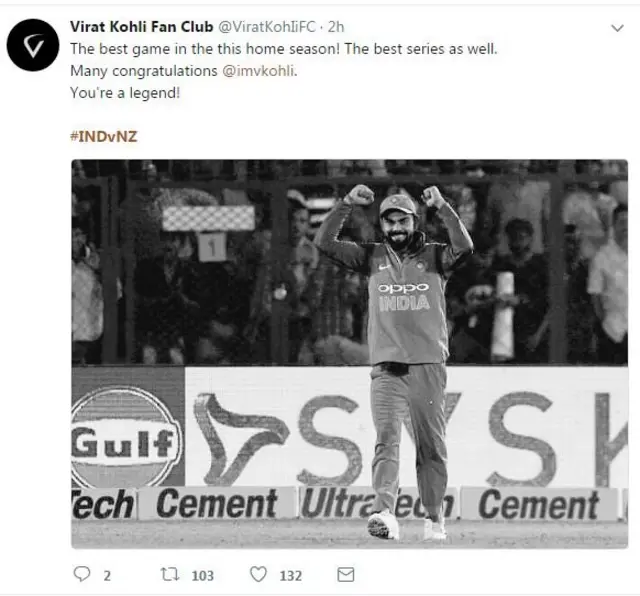This screenshot has width=640, height=596.
Task: Like the tweet with heart icon
Action: point(258,574)
